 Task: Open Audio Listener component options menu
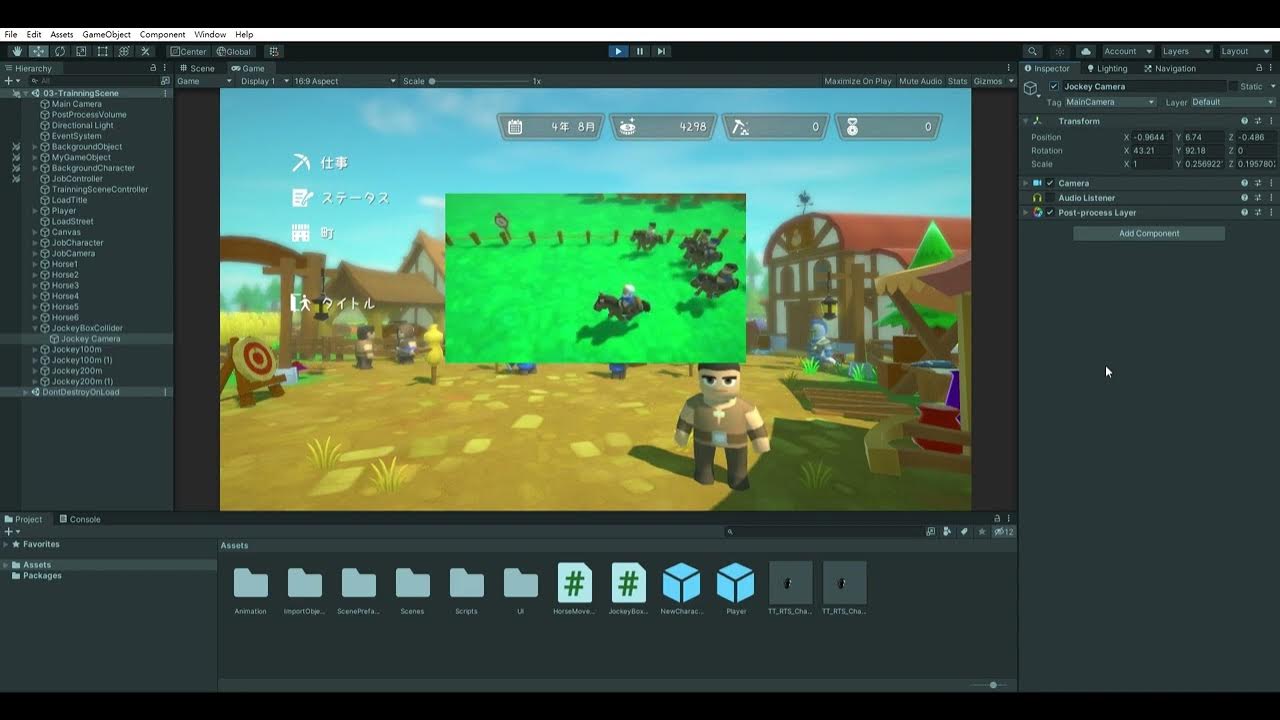click(x=1271, y=198)
